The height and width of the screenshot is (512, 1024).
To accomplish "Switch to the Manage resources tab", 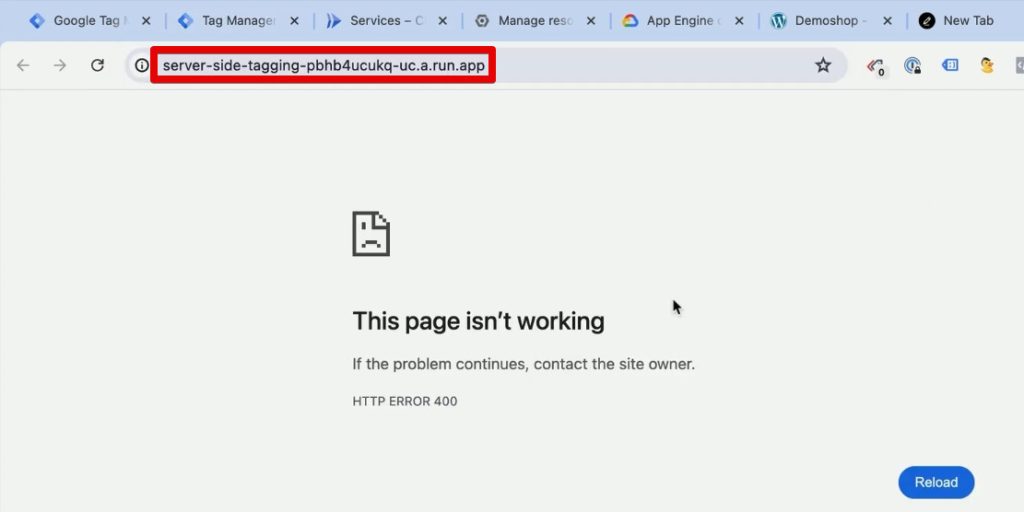I will click(536, 21).
